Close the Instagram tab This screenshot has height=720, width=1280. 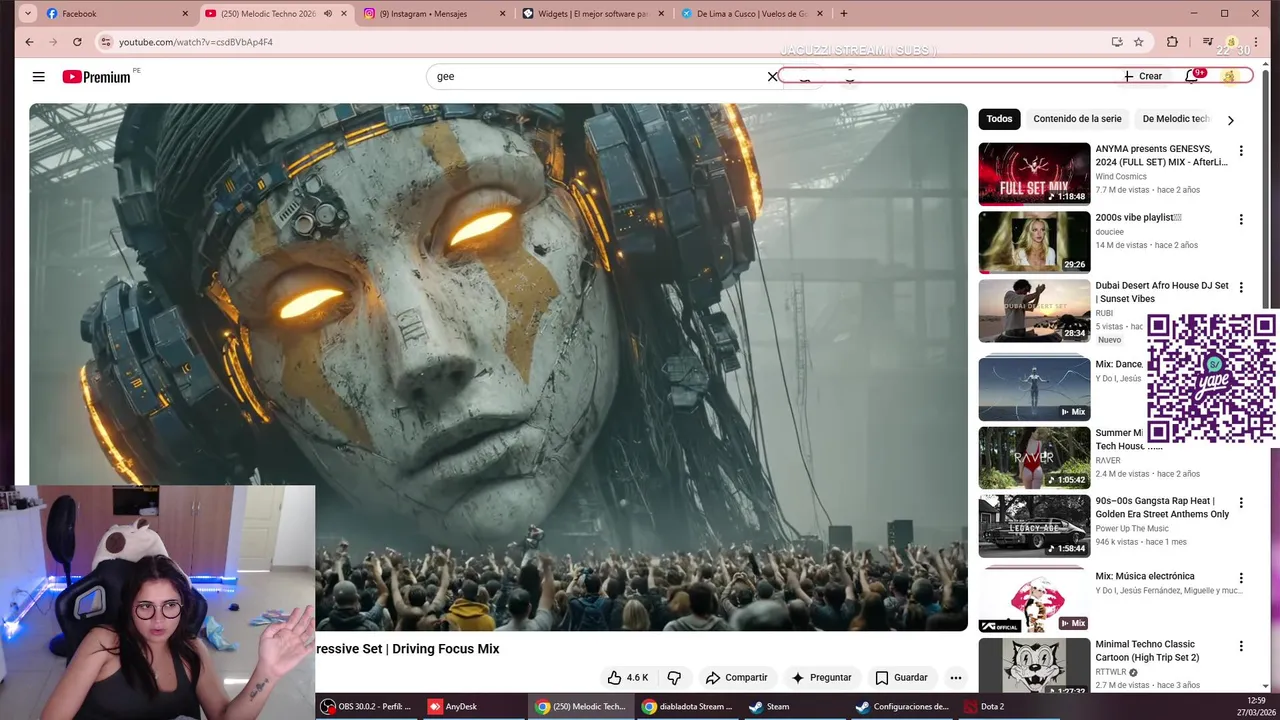[x=502, y=14]
